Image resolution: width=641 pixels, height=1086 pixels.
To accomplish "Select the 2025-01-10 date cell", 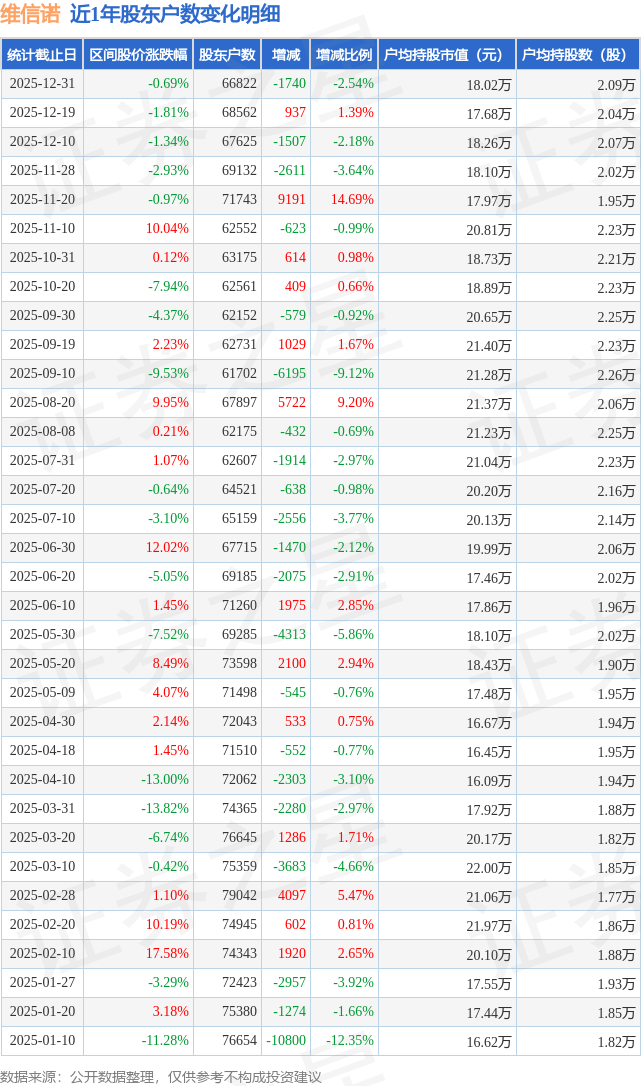I will coord(42,1041).
